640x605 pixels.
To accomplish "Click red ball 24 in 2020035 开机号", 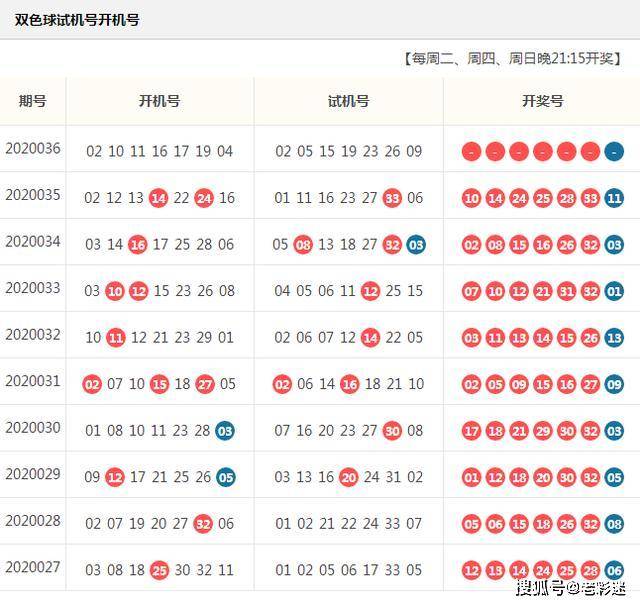I will coord(204,198).
